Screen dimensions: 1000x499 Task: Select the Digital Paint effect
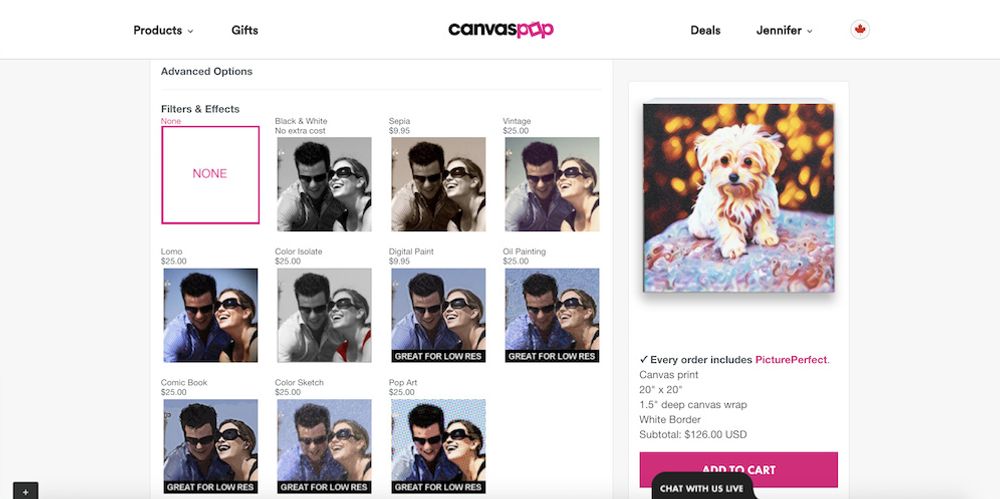click(x=438, y=315)
